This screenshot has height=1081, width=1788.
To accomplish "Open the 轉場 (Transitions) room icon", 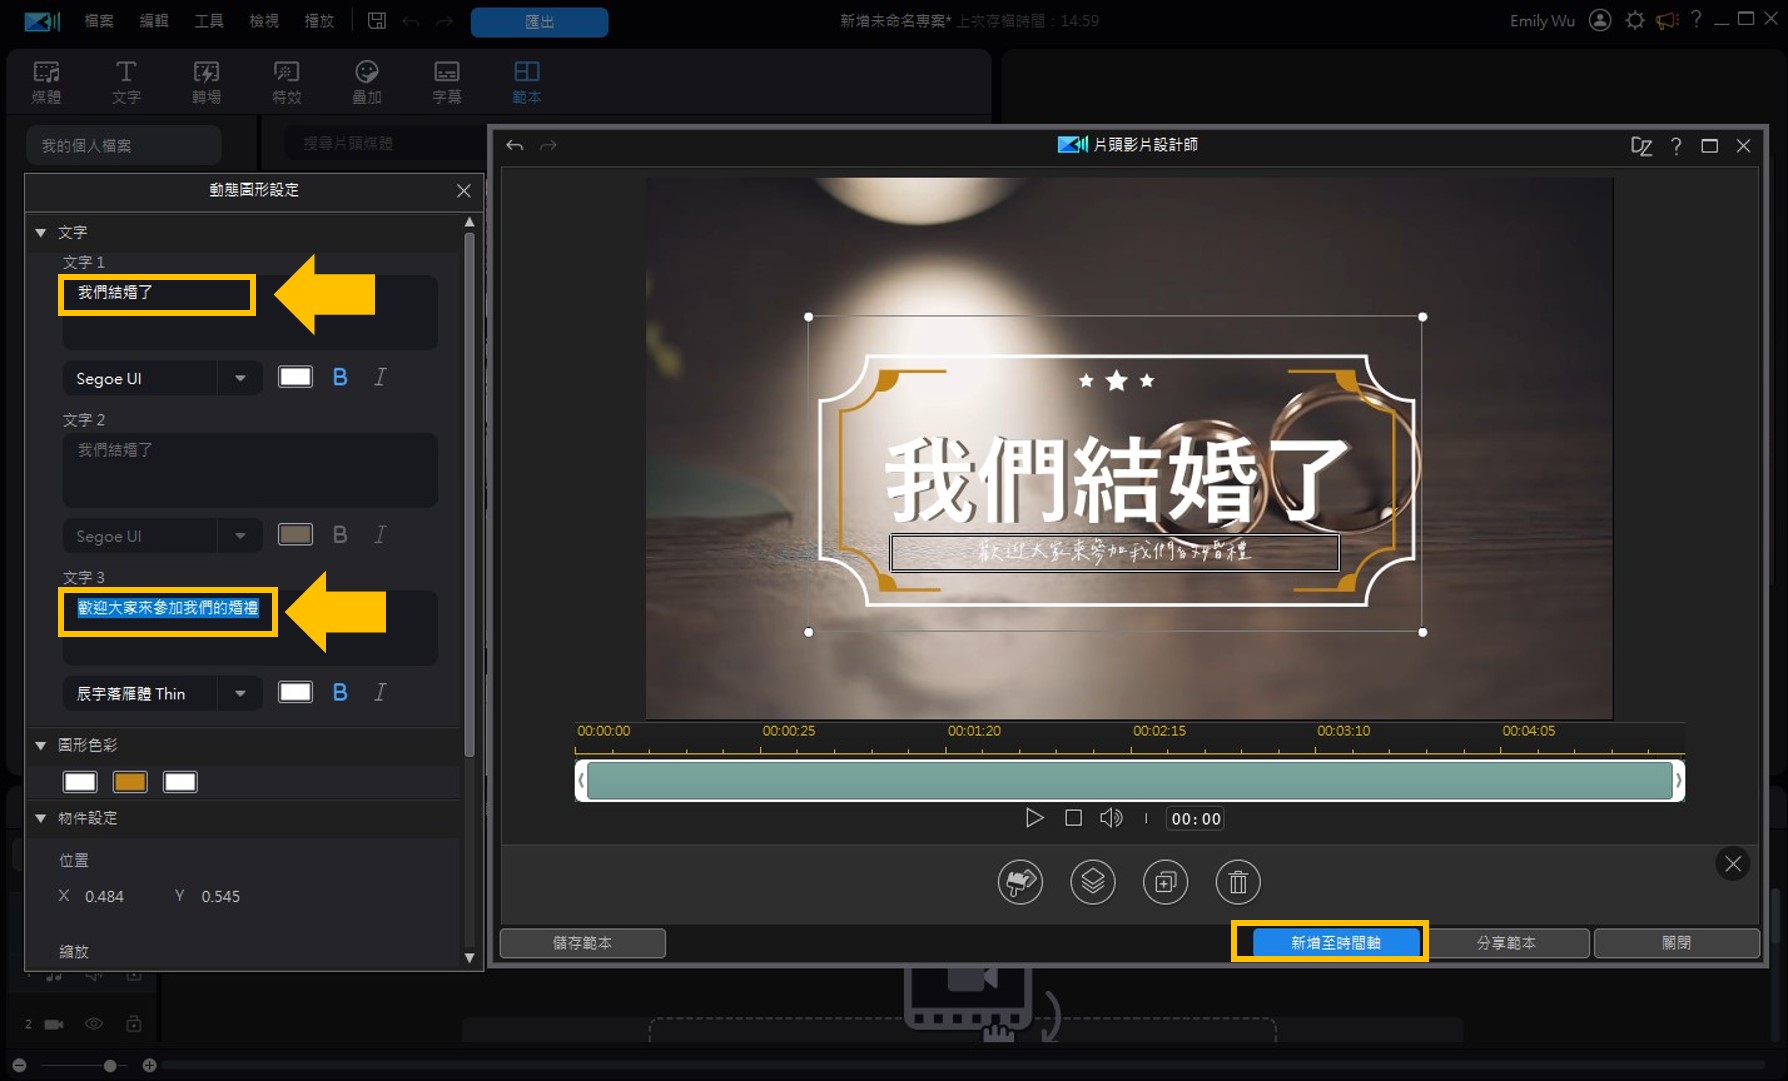I will (x=206, y=80).
